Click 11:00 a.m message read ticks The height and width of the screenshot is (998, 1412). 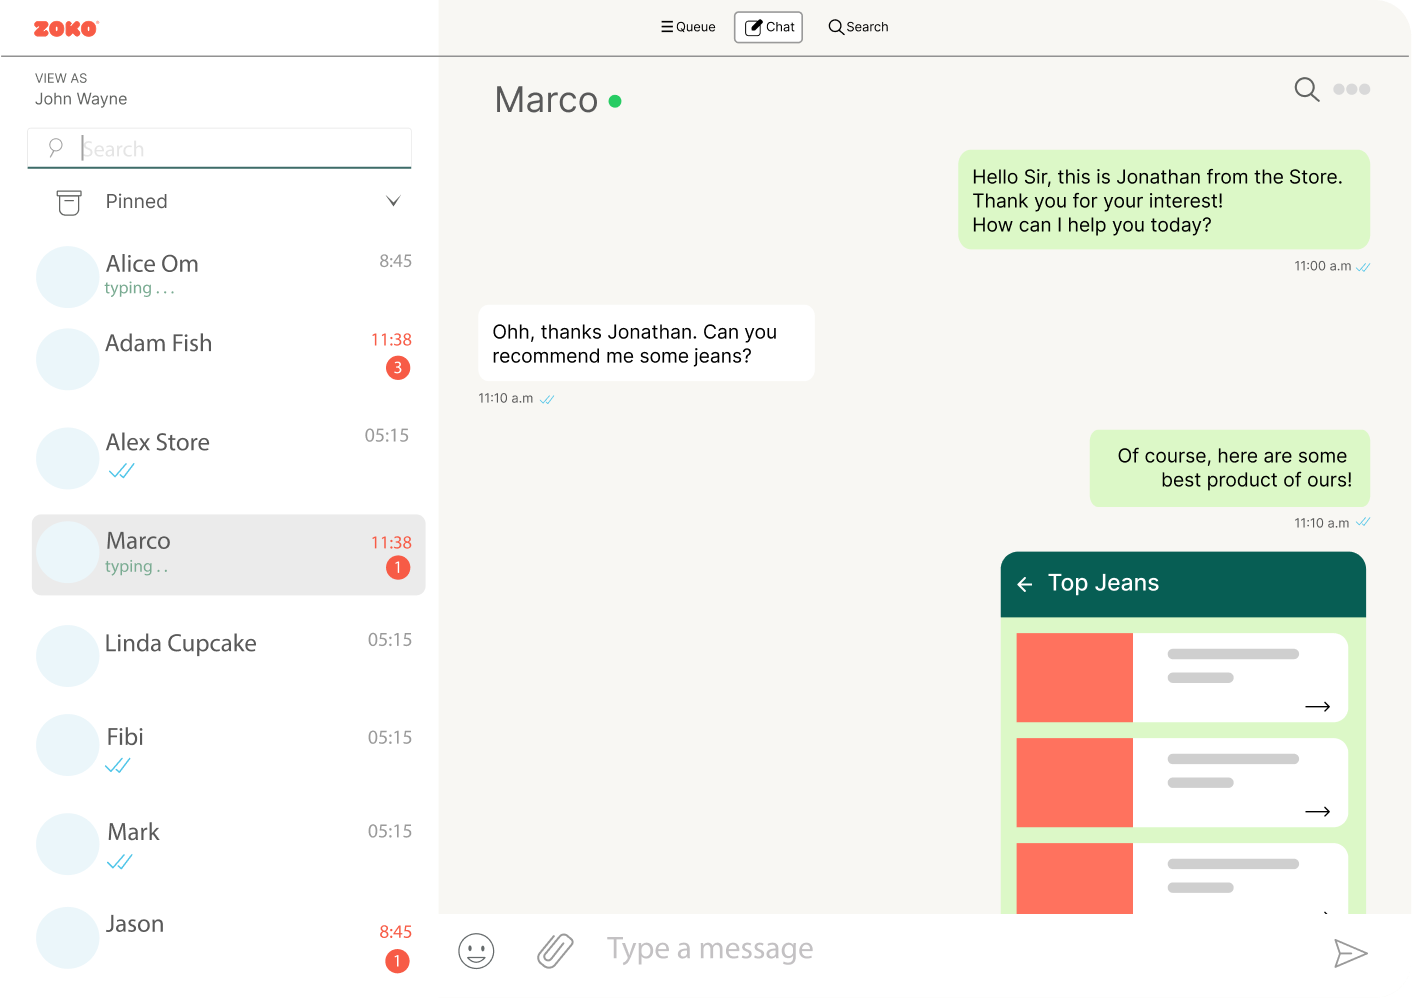click(1363, 267)
